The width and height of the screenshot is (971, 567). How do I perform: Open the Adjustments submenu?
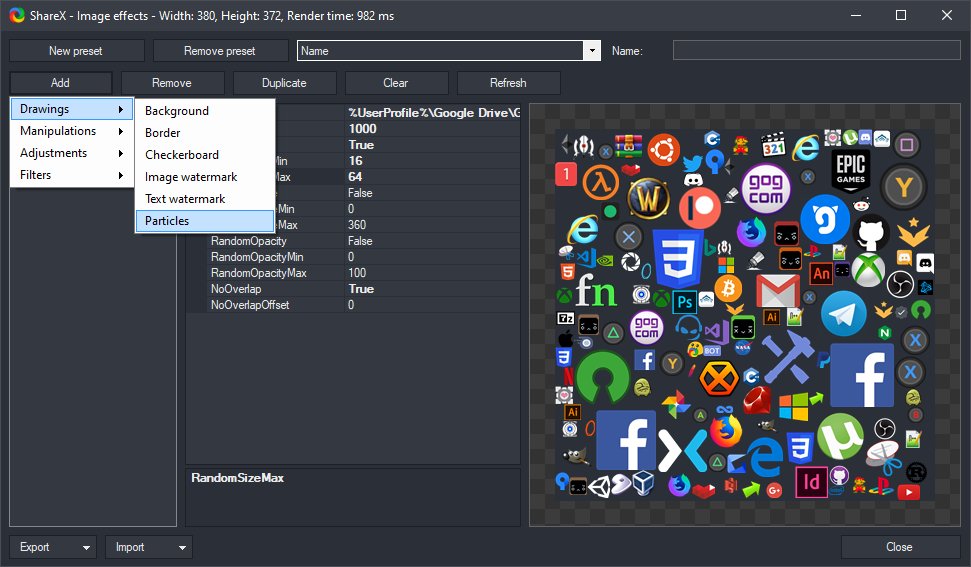[72, 153]
